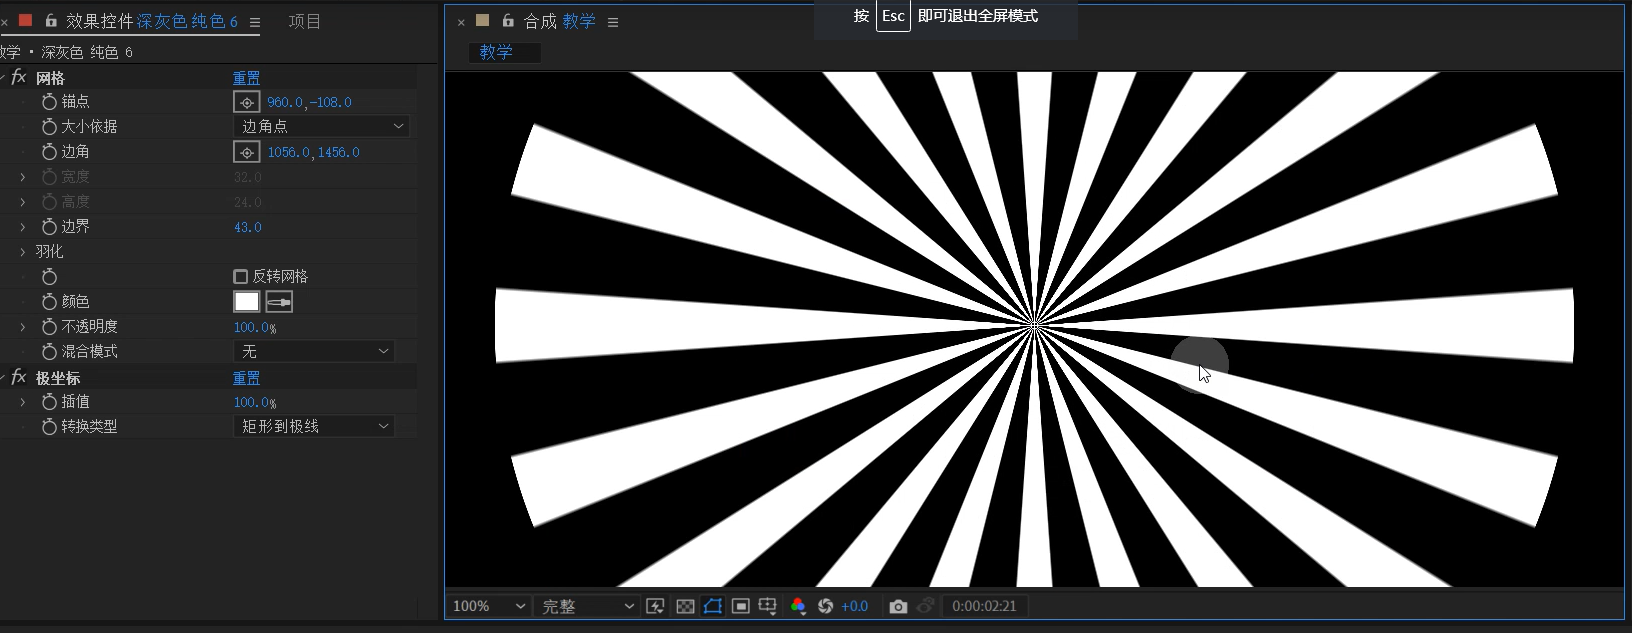
Task: Click the show snapshot icon
Action: pos(926,606)
